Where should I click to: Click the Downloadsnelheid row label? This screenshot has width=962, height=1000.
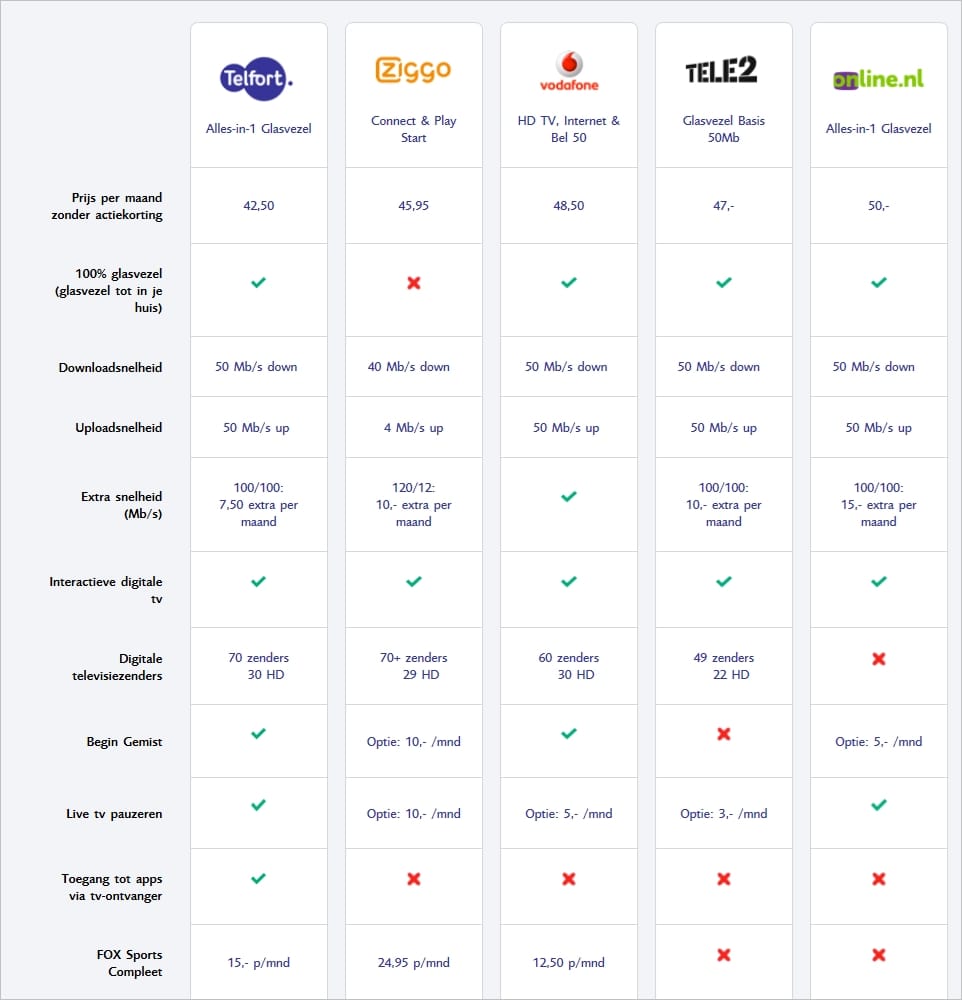click(x=110, y=368)
